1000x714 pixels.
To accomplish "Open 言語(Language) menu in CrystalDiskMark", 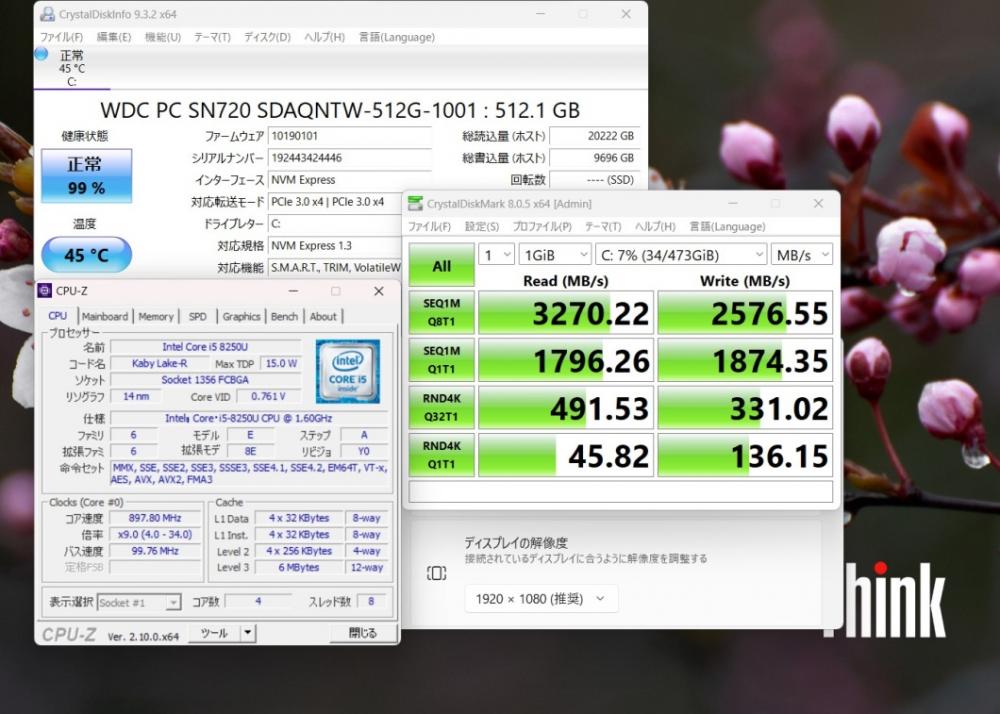I will (727, 226).
